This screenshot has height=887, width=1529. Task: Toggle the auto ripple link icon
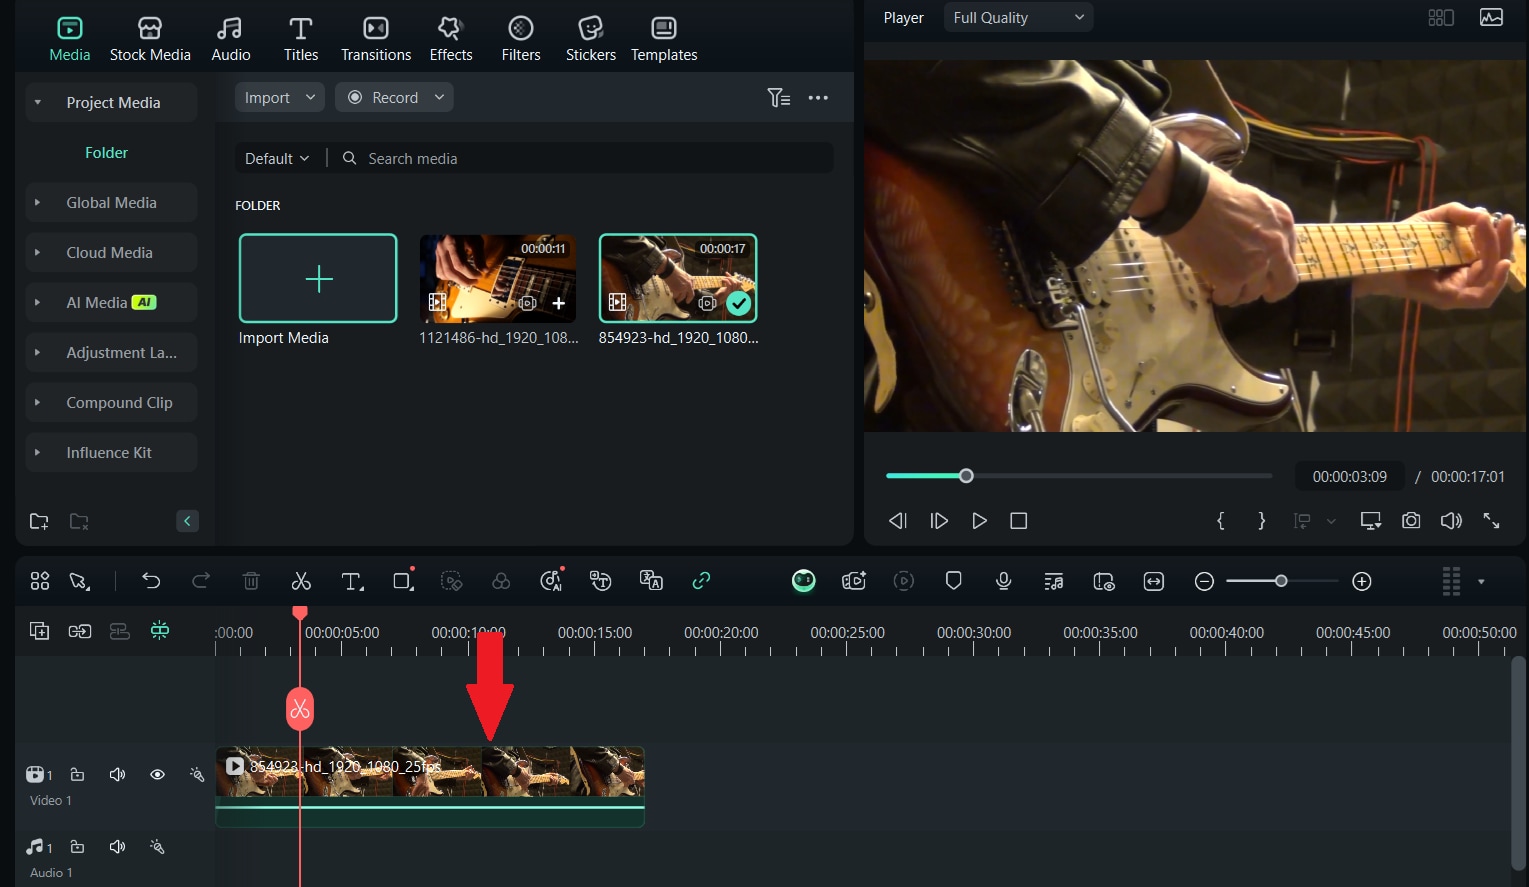coord(701,580)
